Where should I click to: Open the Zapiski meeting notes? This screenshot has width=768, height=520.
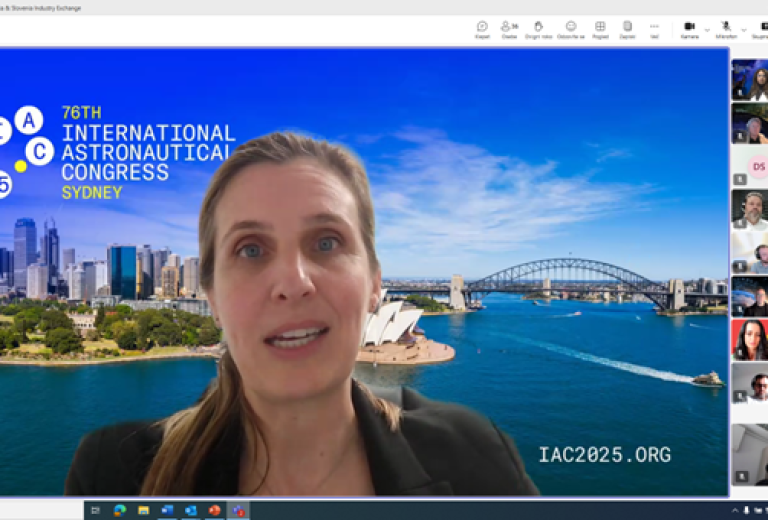627,29
